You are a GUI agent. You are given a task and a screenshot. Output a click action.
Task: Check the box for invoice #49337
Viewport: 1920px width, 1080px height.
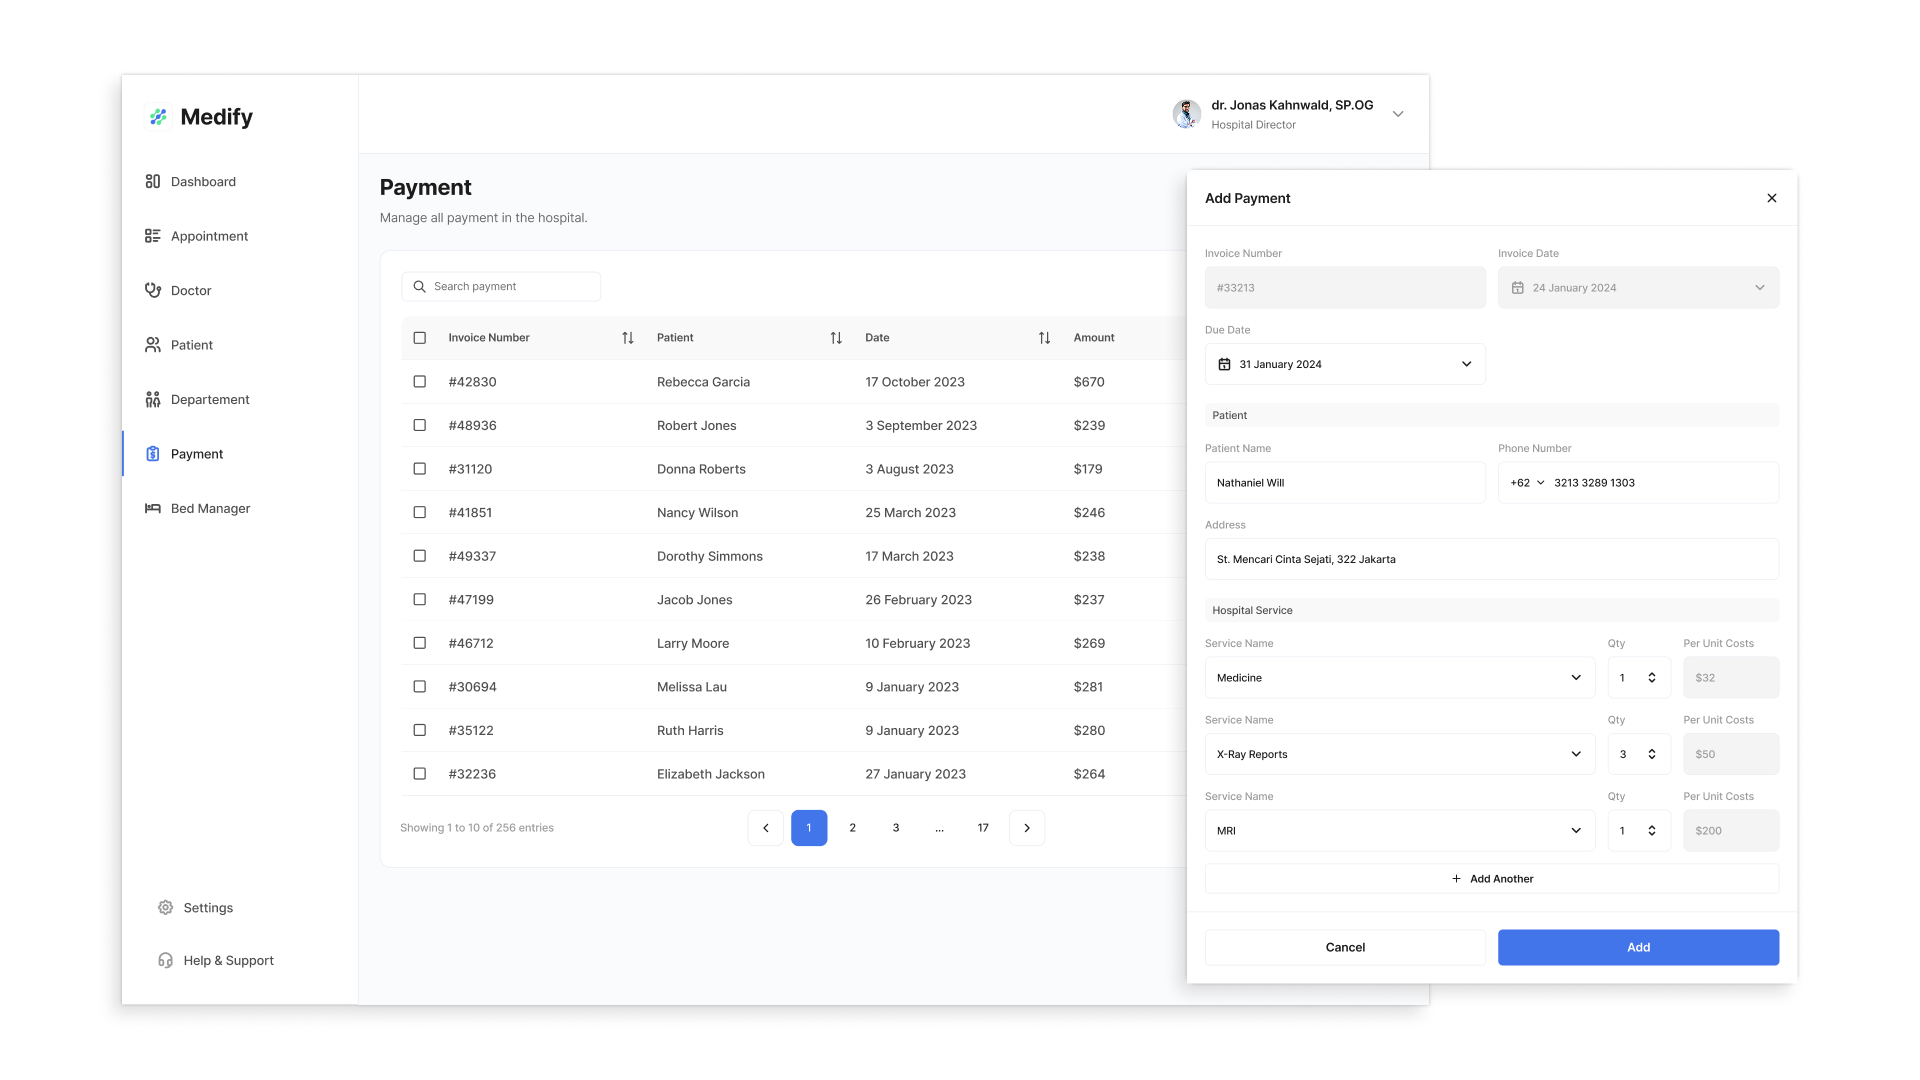coord(420,556)
